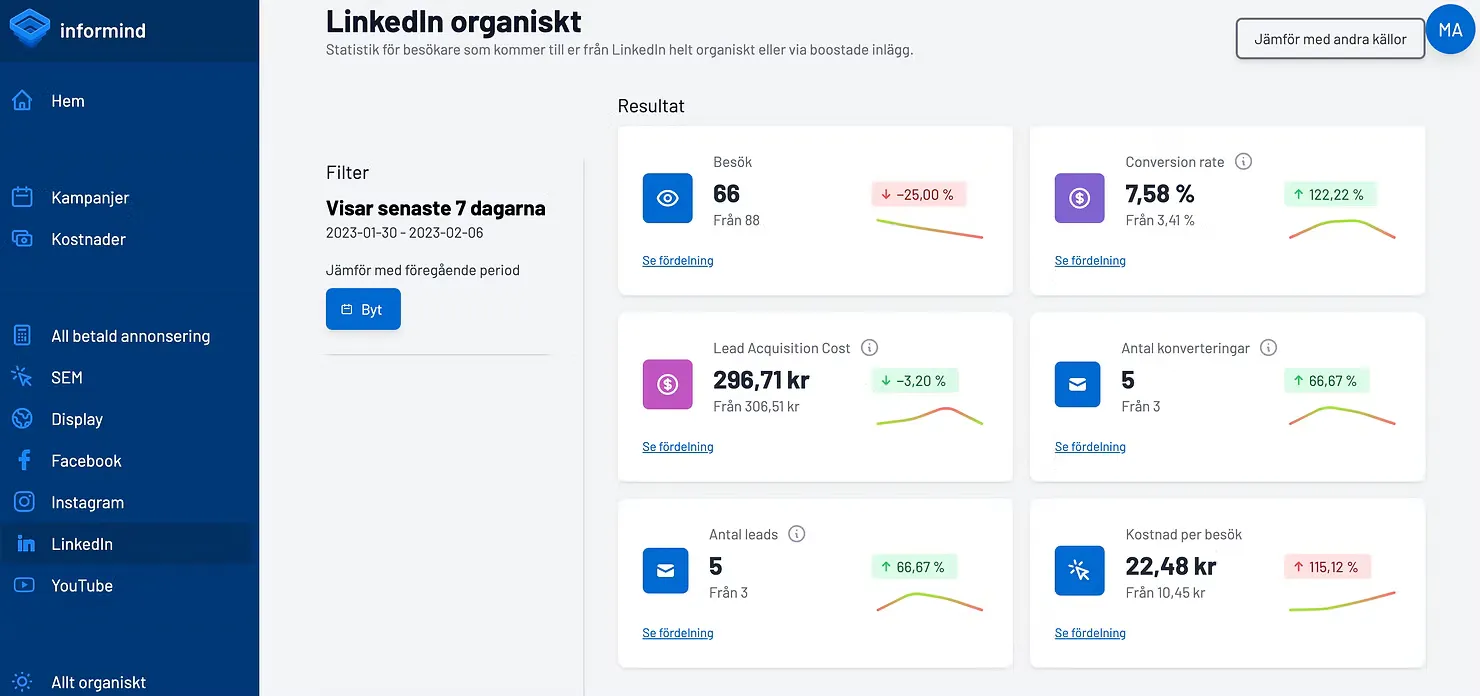Click the info icon beside Lead Acquisition Cost

[868, 347]
